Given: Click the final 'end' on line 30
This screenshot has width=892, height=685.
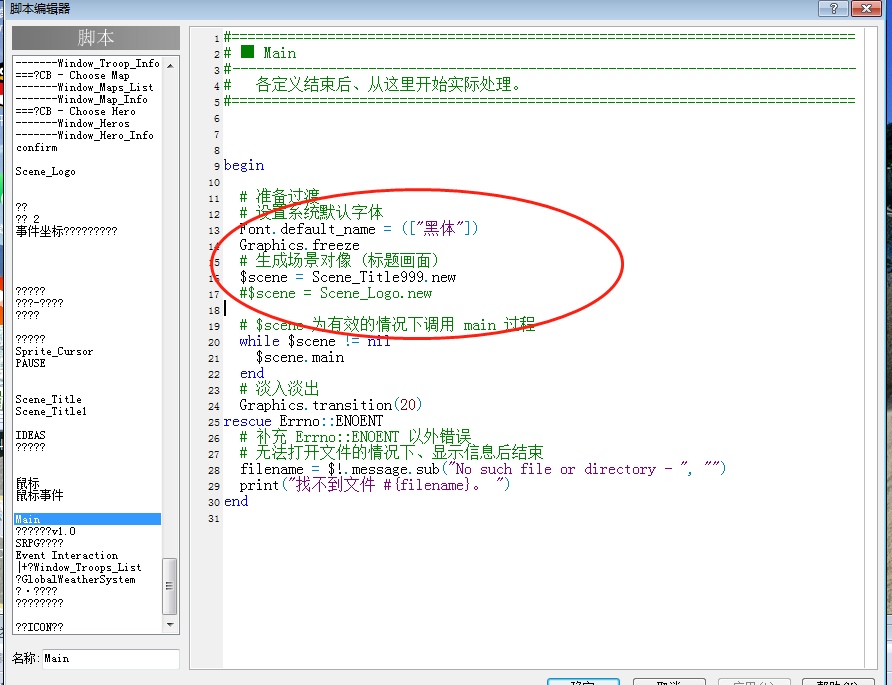Looking at the screenshot, I should 236,501.
